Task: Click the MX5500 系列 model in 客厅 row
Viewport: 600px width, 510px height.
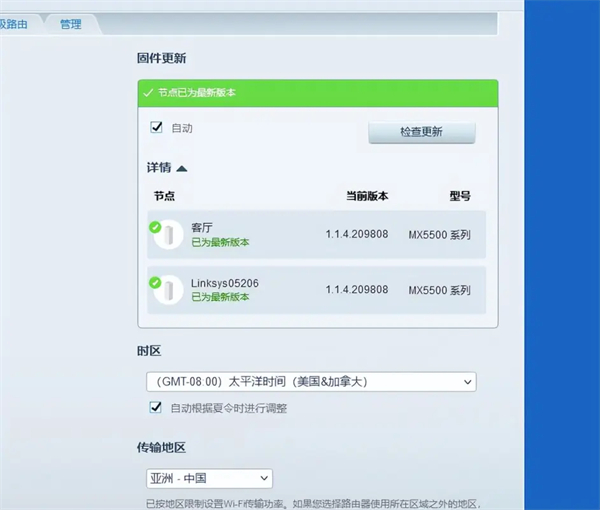Action: tap(439, 235)
